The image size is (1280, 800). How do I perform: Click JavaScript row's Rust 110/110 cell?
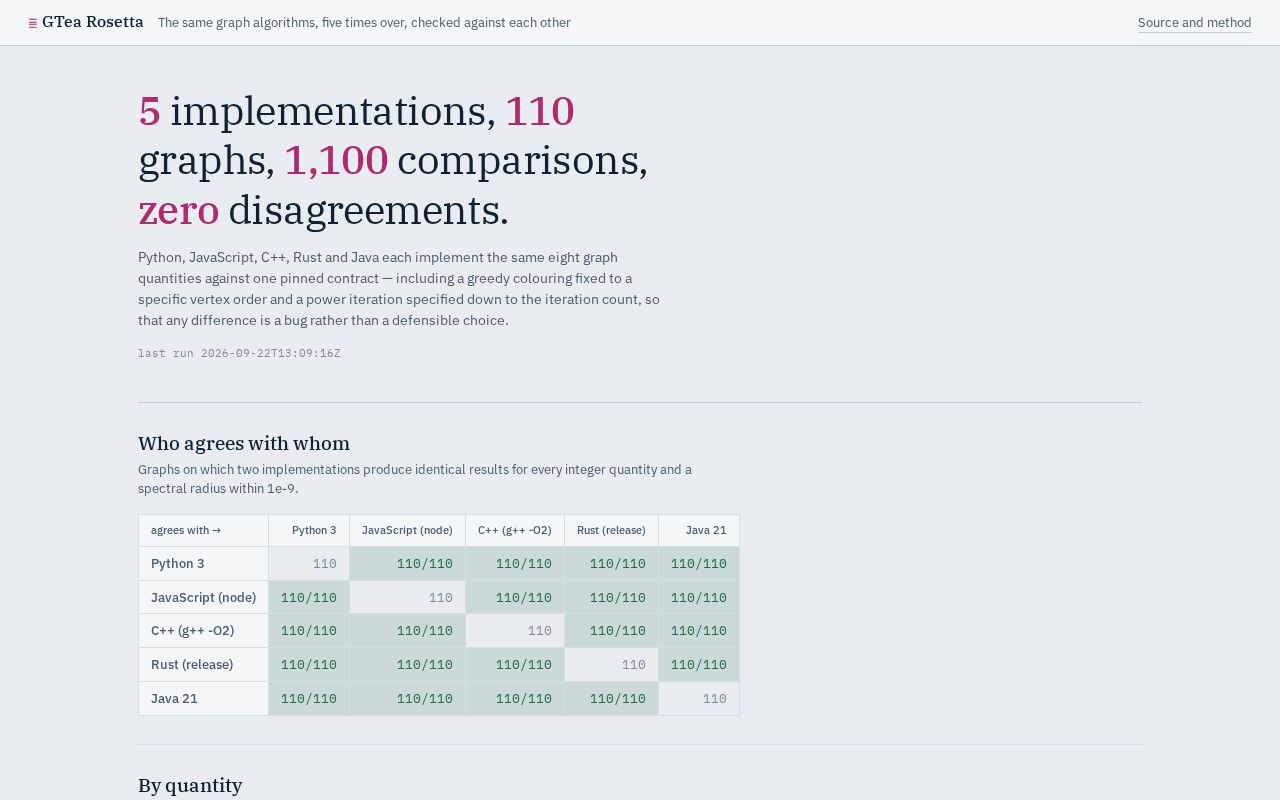[x=611, y=598]
